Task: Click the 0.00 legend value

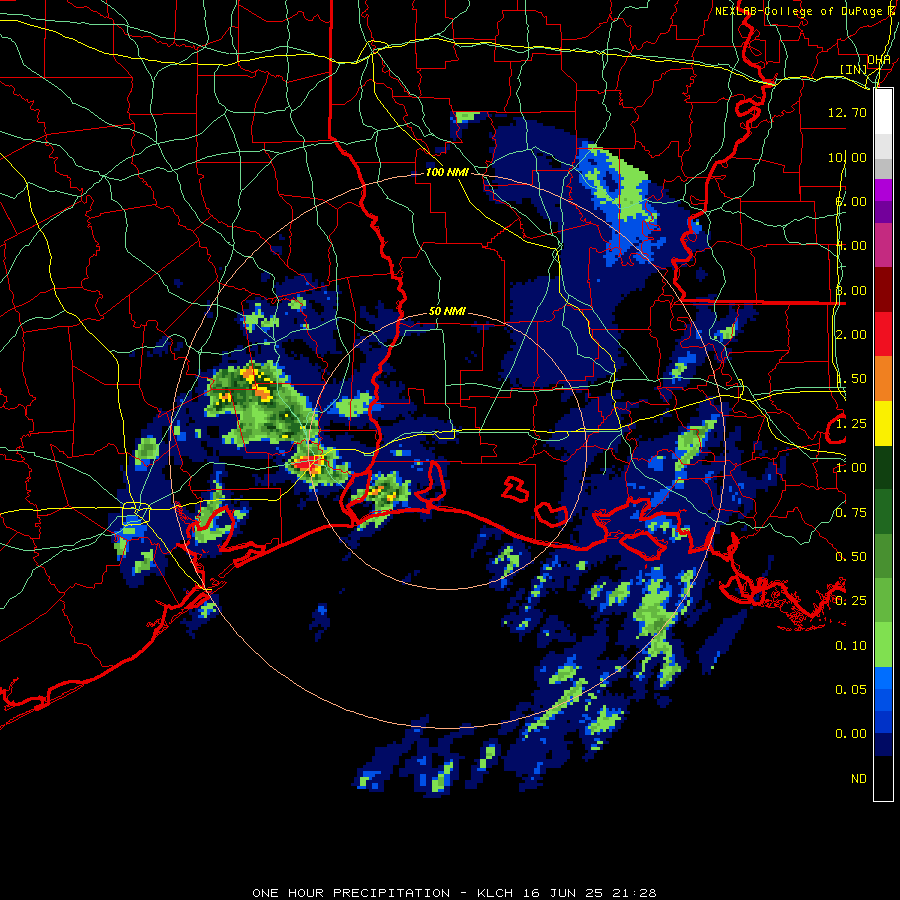Action: (851, 734)
